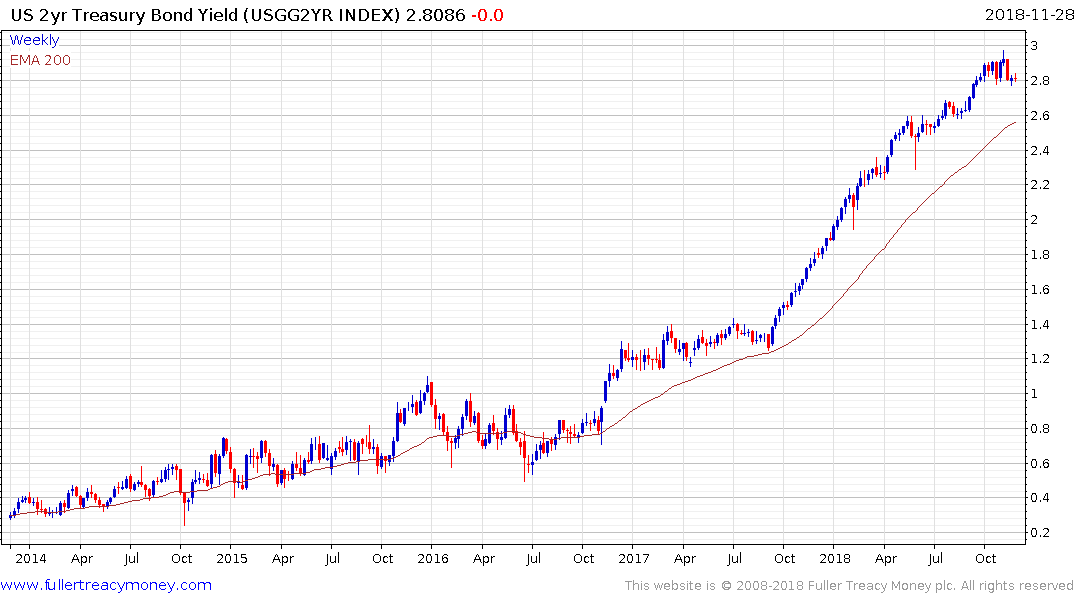Click the y-axis value 0.8
The image size is (1075, 600).
pos(1039,429)
